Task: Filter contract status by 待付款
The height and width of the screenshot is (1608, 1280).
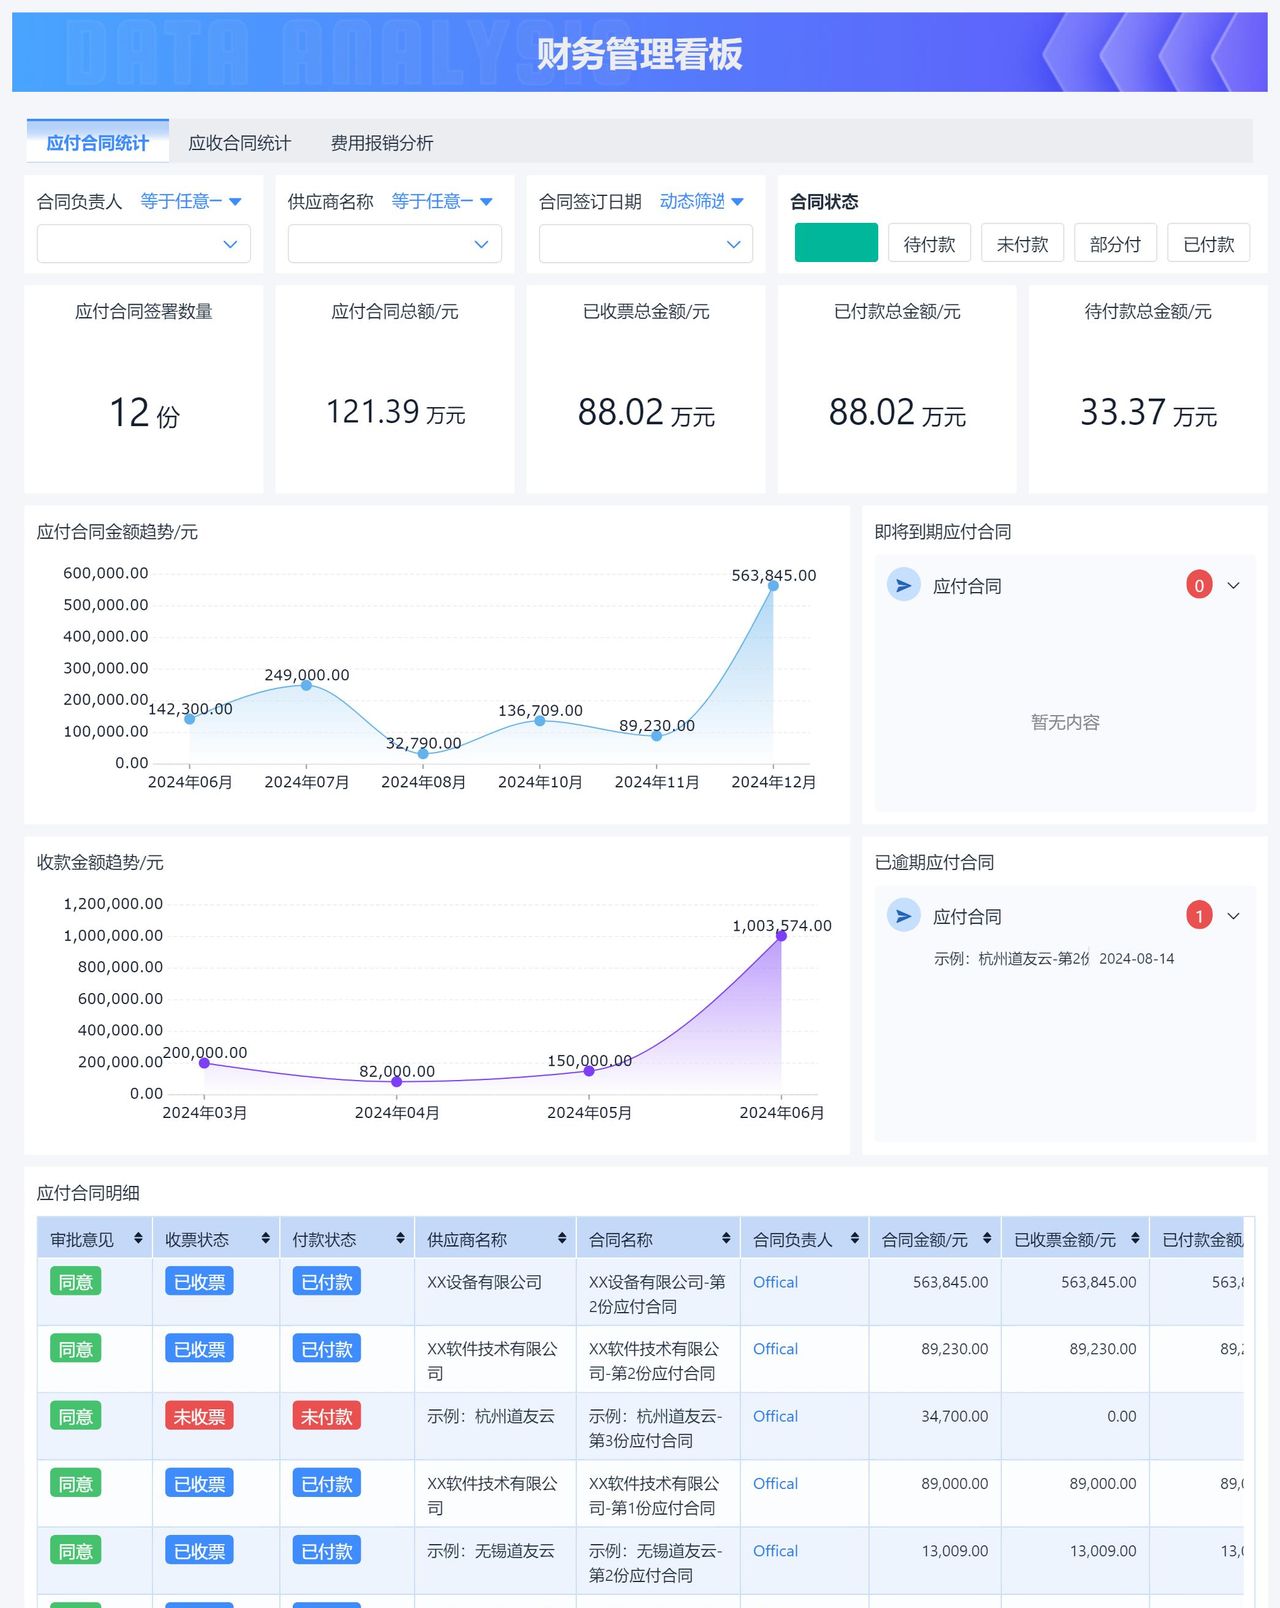Action: point(929,243)
